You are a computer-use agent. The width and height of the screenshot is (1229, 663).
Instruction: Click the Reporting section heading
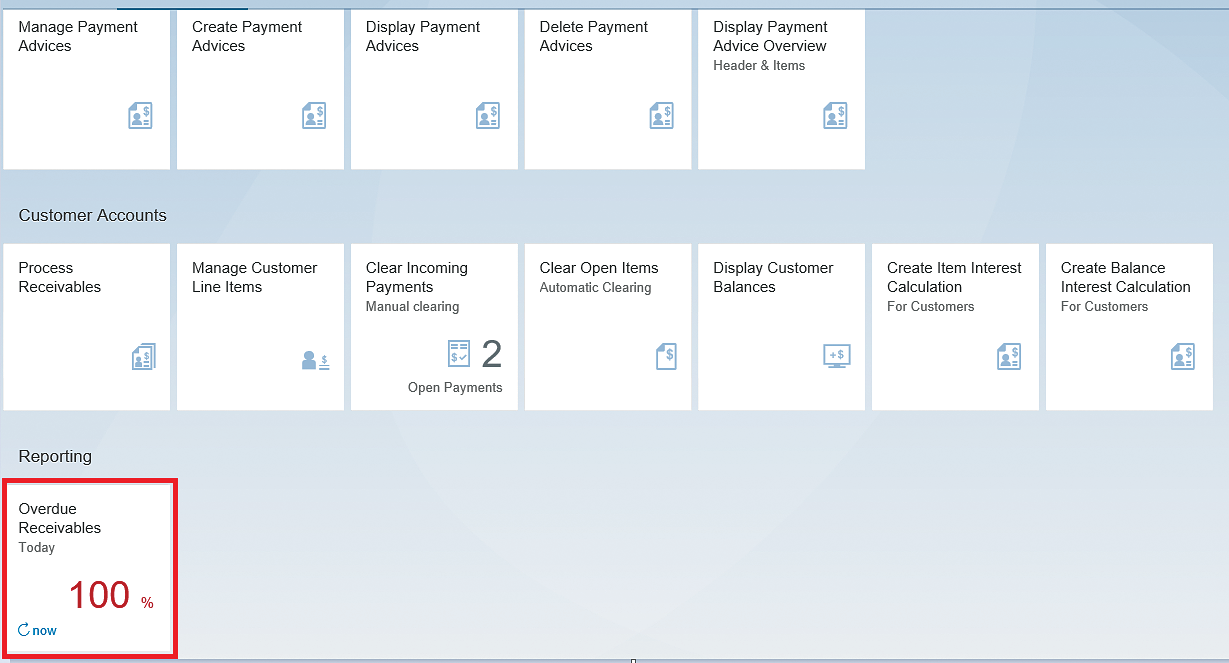click(55, 456)
